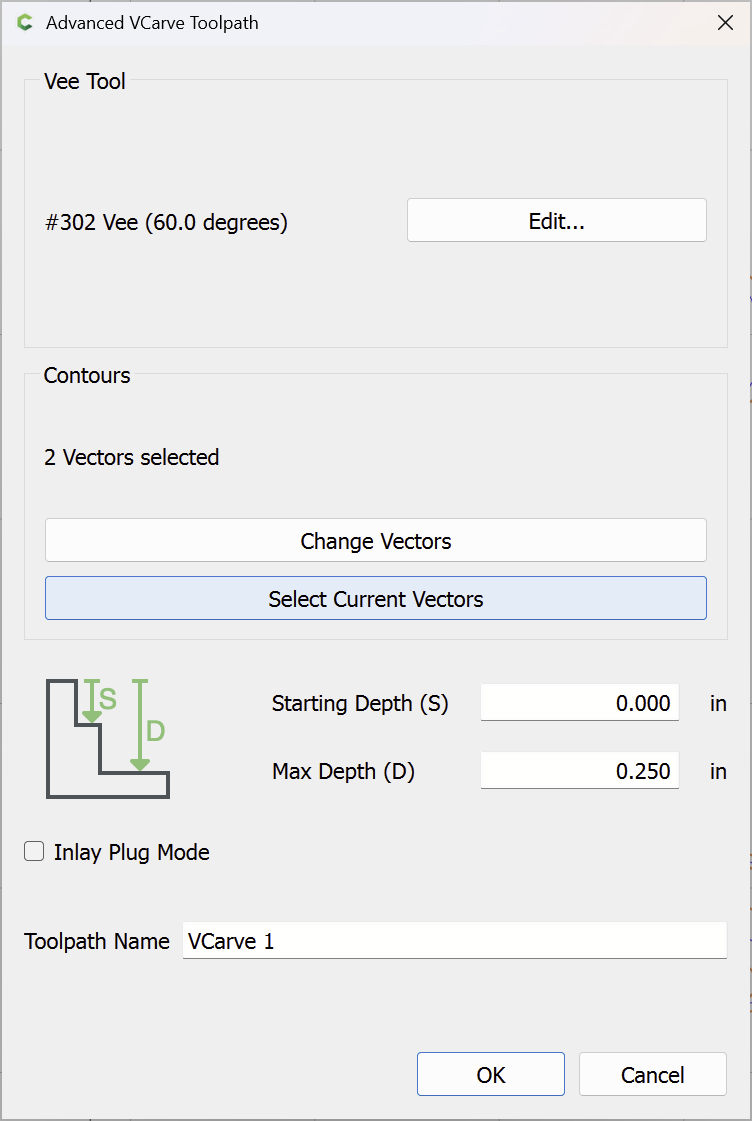
Task: Click the Carbide Create logo icon
Action: 25,23
